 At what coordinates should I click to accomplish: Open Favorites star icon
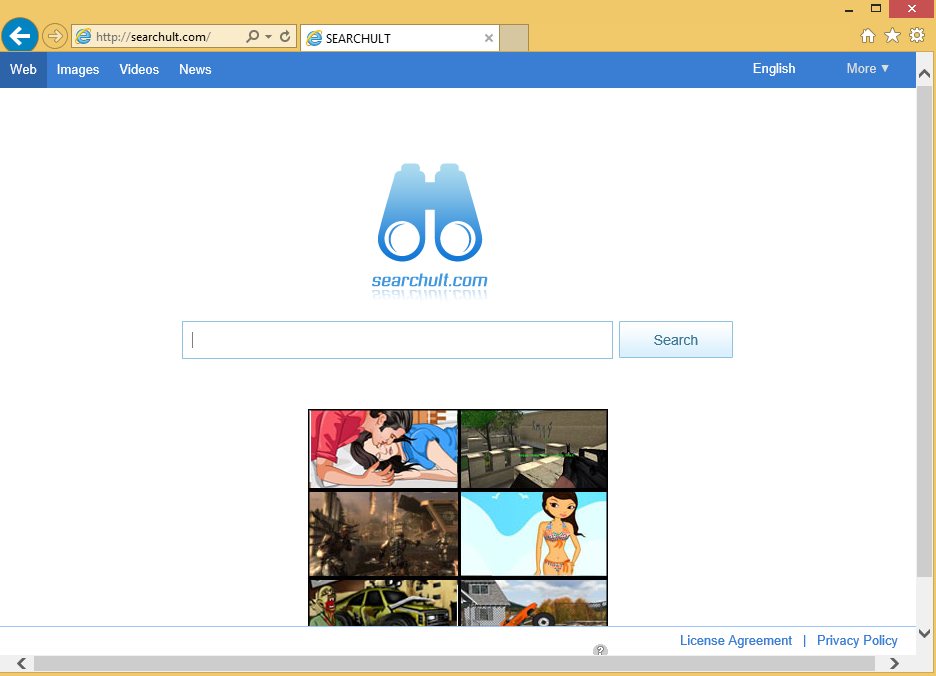point(892,36)
